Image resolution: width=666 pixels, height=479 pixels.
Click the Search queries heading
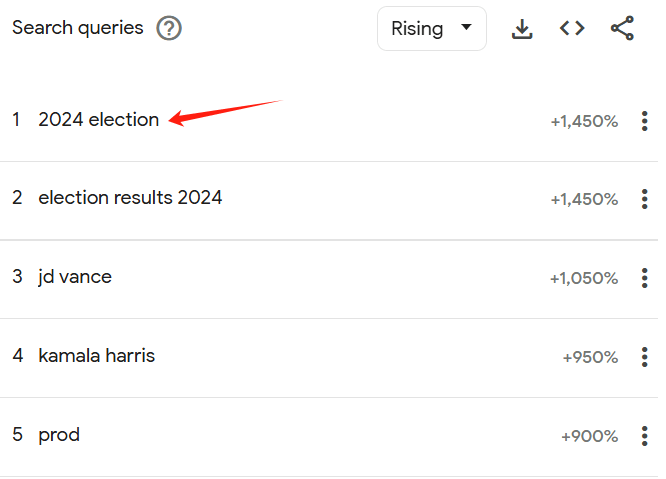tap(78, 28)
